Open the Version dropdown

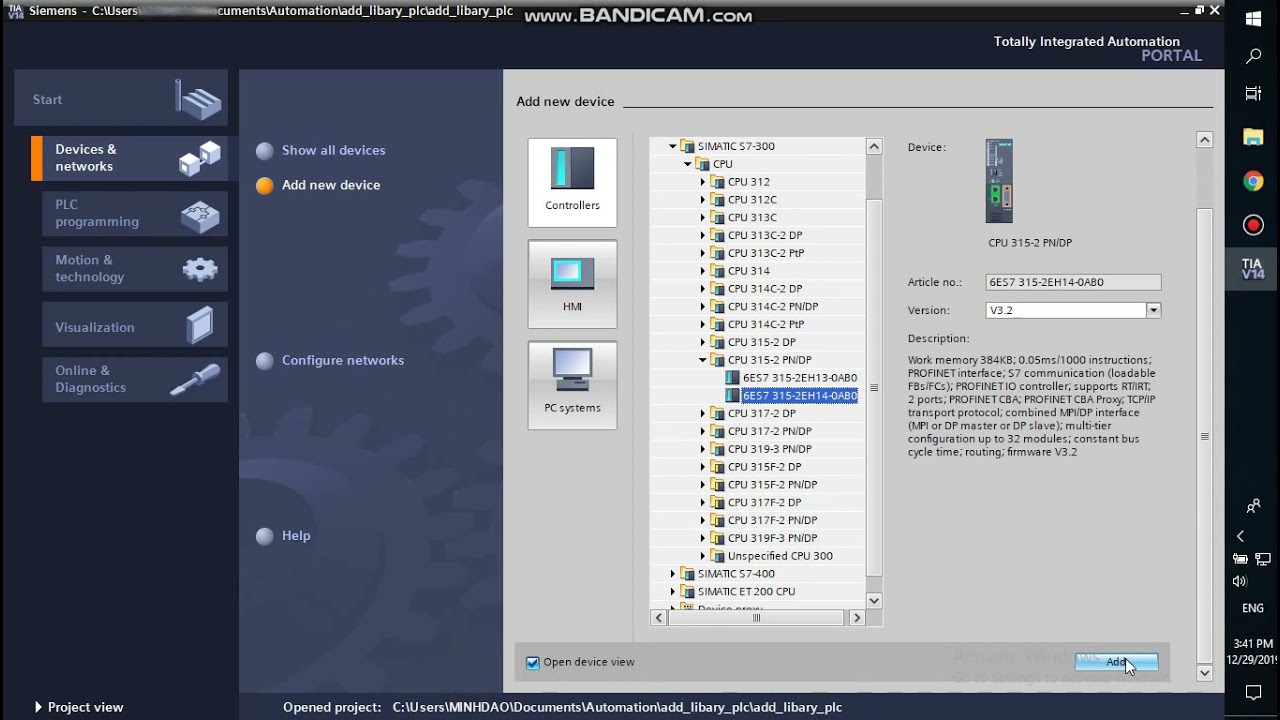(1153, 310)
